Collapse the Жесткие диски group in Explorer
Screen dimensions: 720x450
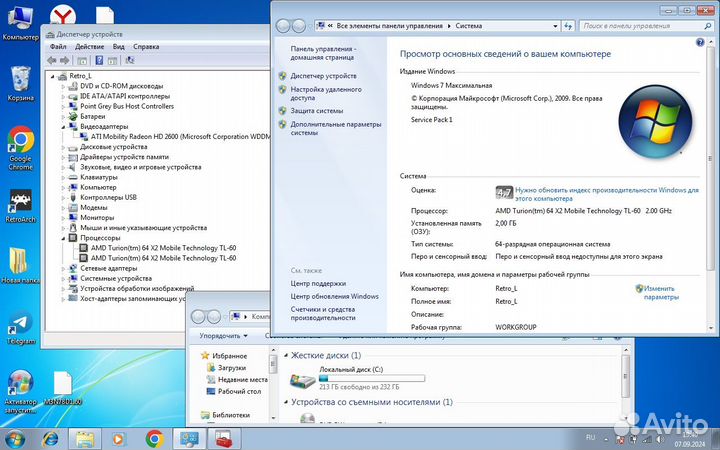(286, 355)
